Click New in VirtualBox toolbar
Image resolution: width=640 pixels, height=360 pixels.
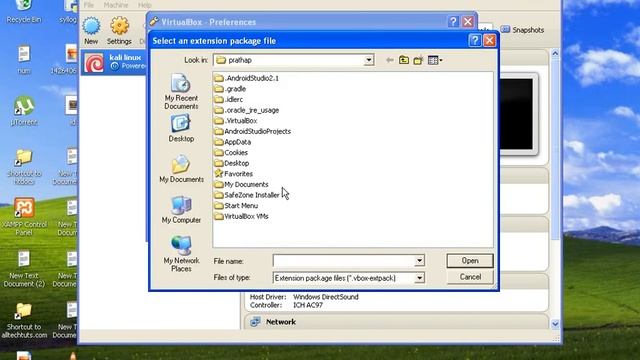91,31
